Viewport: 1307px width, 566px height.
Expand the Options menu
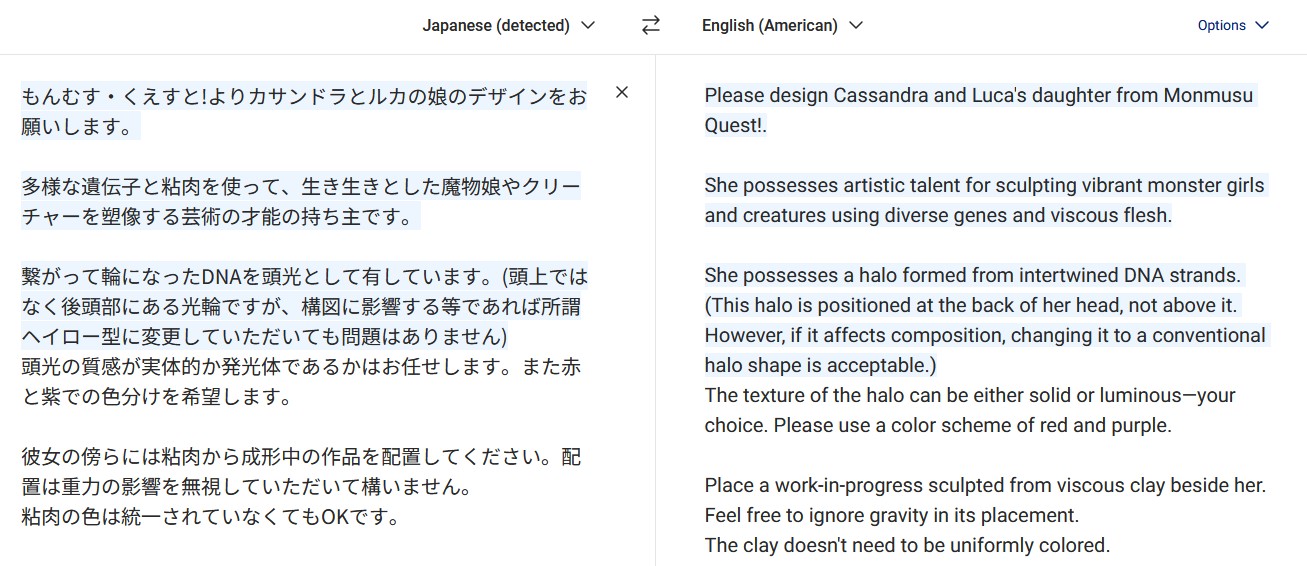tap(1232, 26)
